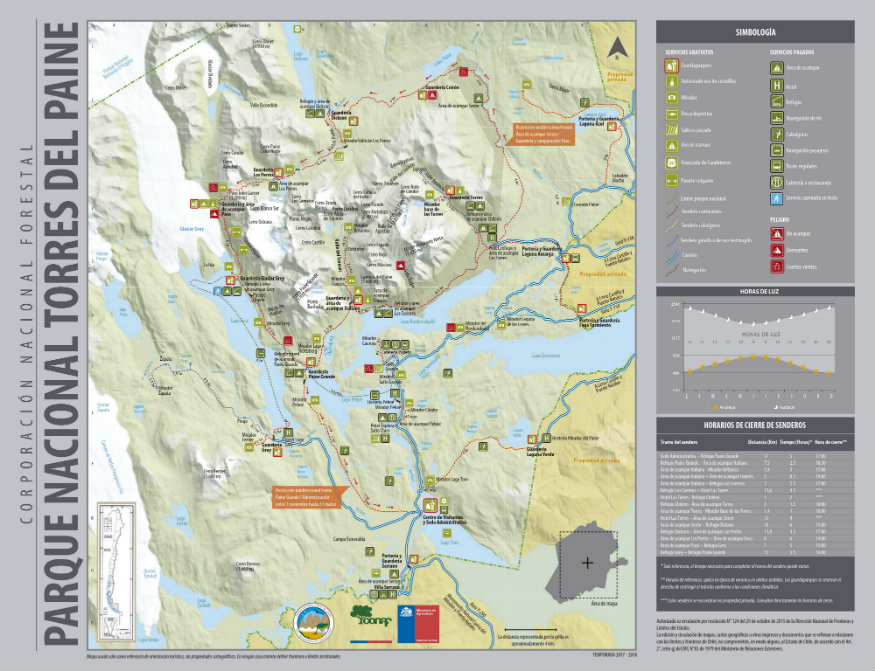This screenshot has width=875, height=671.
Task: Click the Ministerio de Agricultura Chile logo
Action: click(x=418, y=624)
